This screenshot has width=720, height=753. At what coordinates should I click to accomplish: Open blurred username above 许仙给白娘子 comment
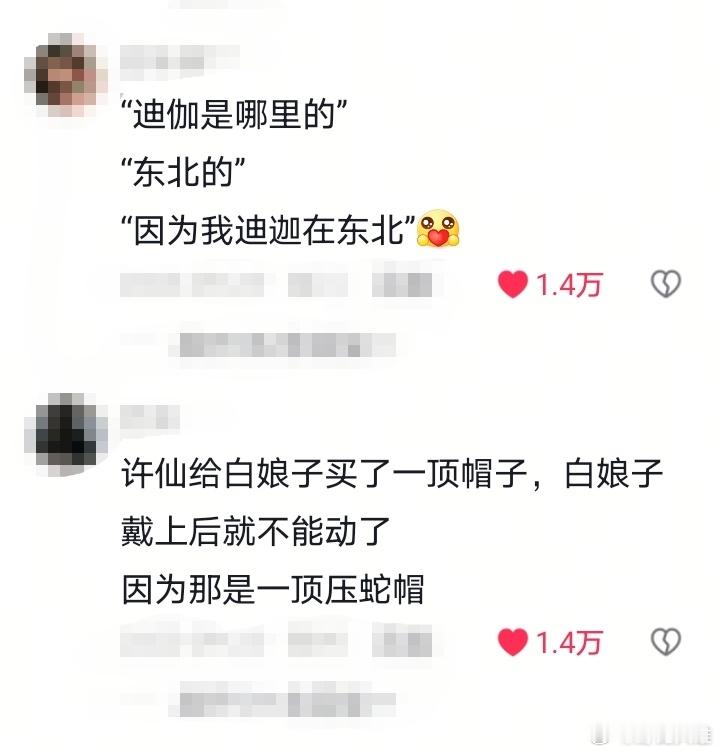pos(150,417)
